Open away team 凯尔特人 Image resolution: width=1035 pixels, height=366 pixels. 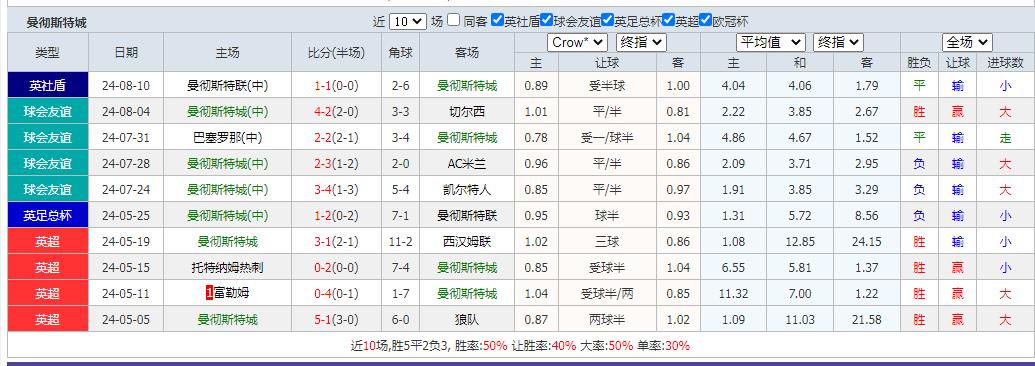point(467,190)
